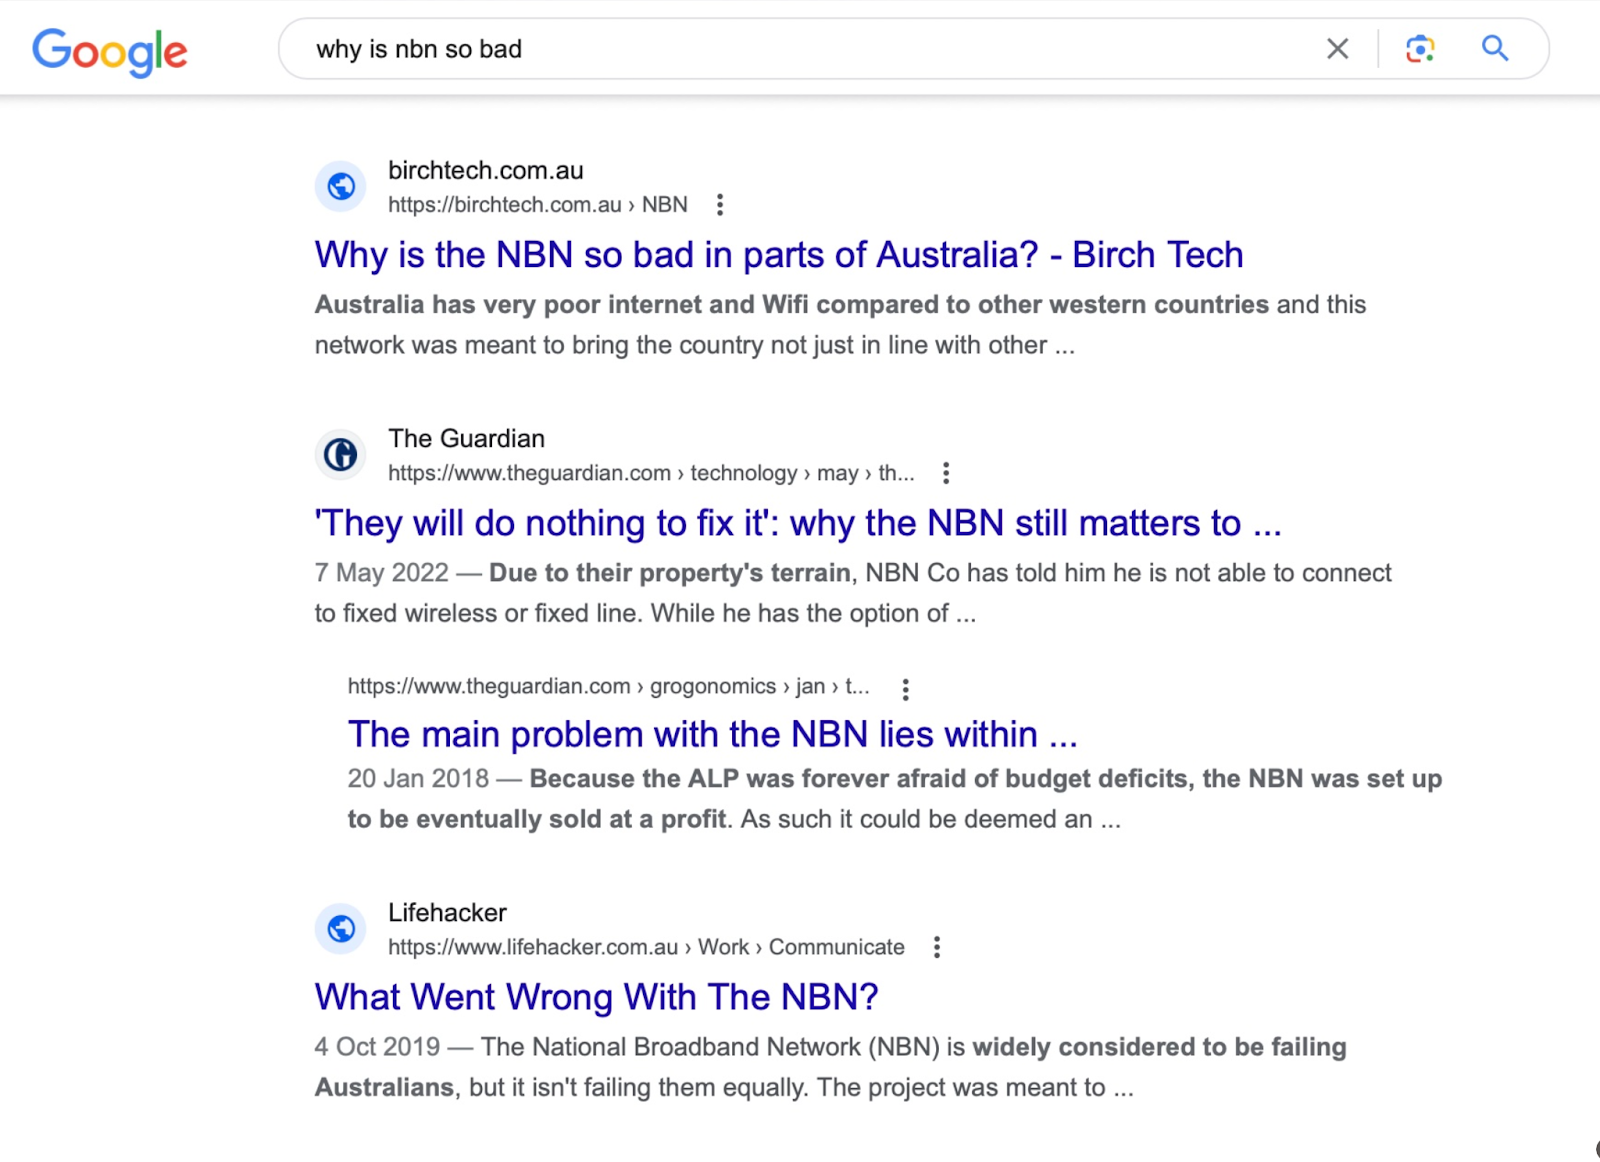The height and width of the screenshot is (1162, 1600).
Task: Open the three-dot menu for the Guardian technology result
Action: (946, 473)
